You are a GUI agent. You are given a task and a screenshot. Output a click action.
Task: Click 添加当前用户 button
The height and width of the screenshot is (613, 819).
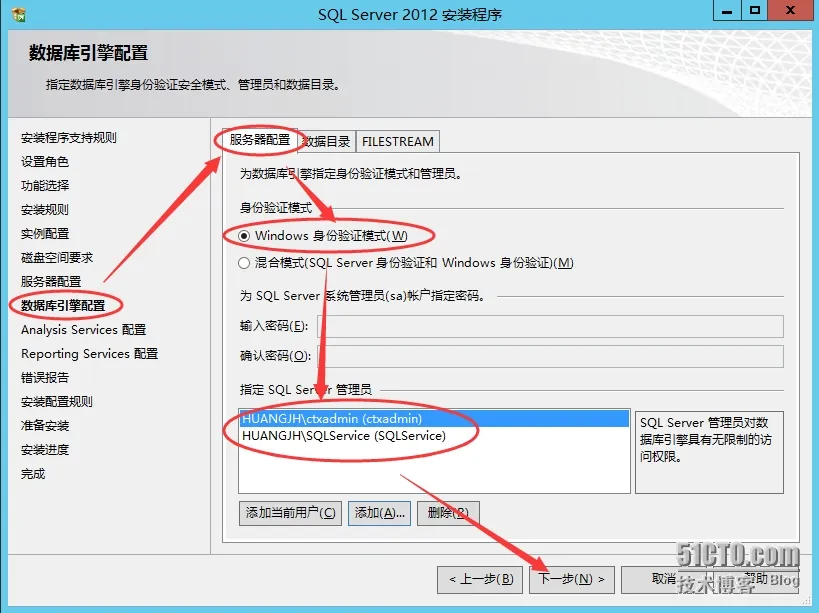coord(290,513)
